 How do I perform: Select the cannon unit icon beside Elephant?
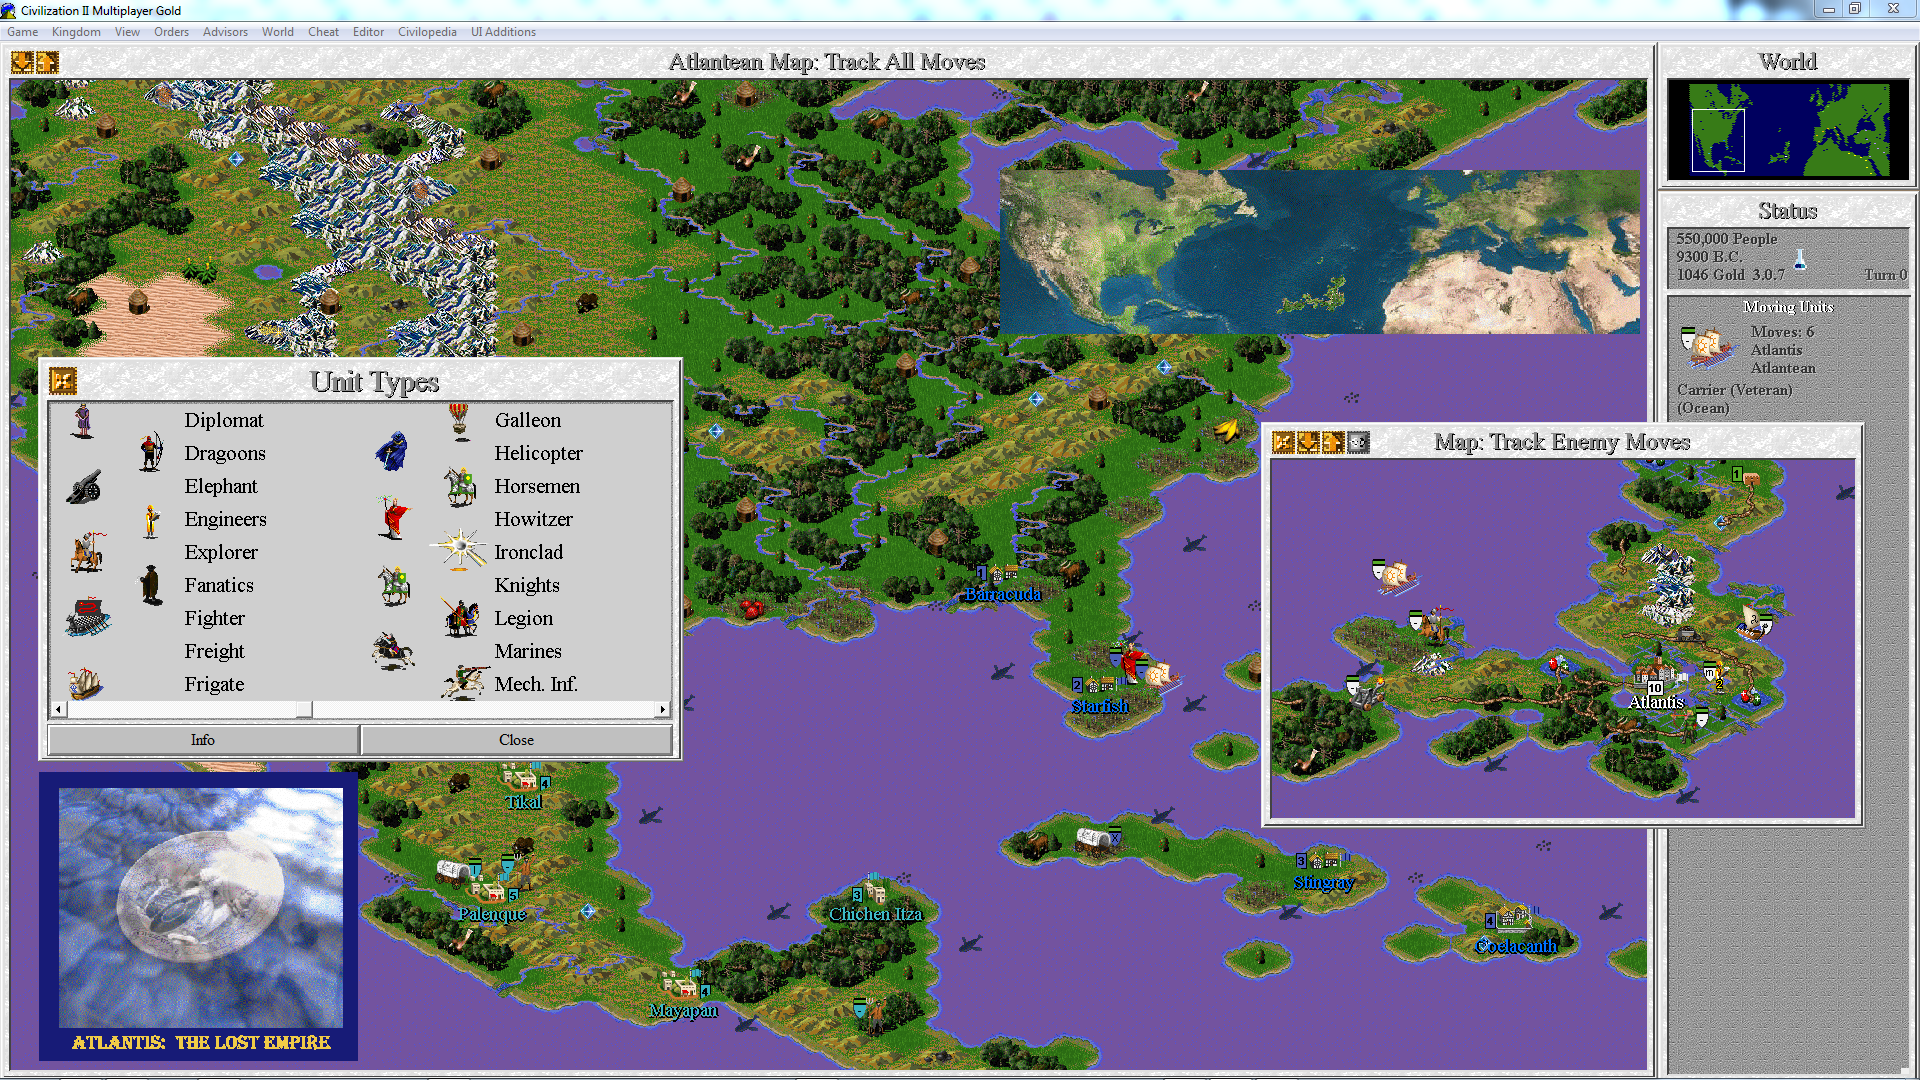pyautogui.click(x=85, y=487)
